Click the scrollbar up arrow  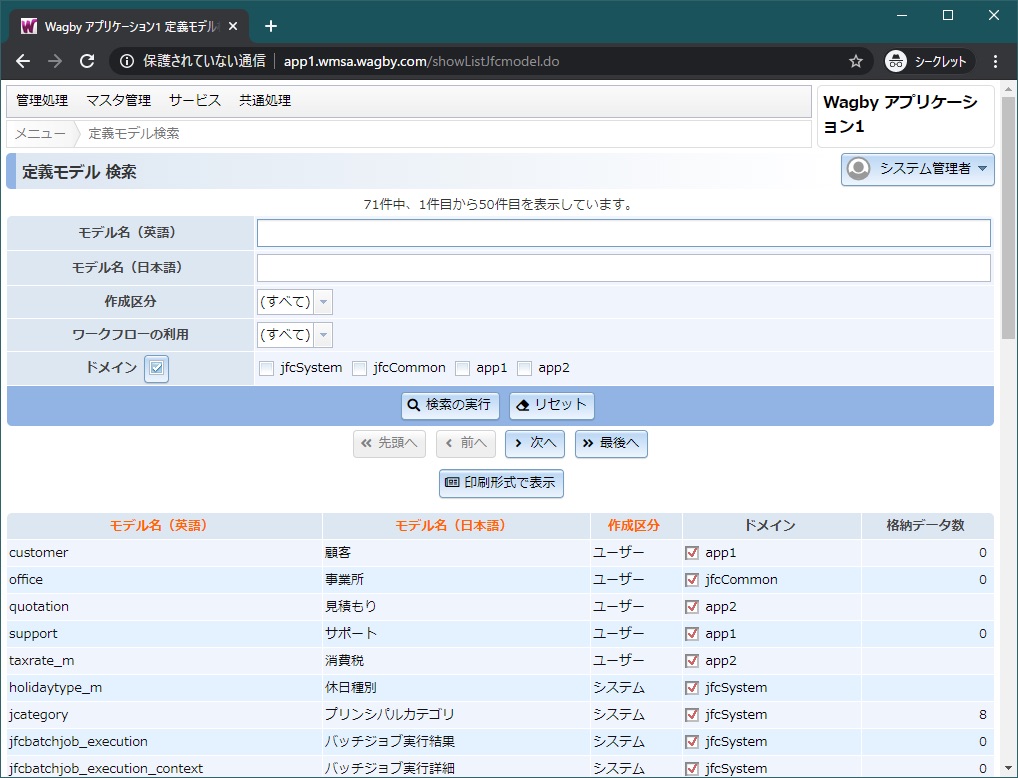click(x=1008, y=89)
